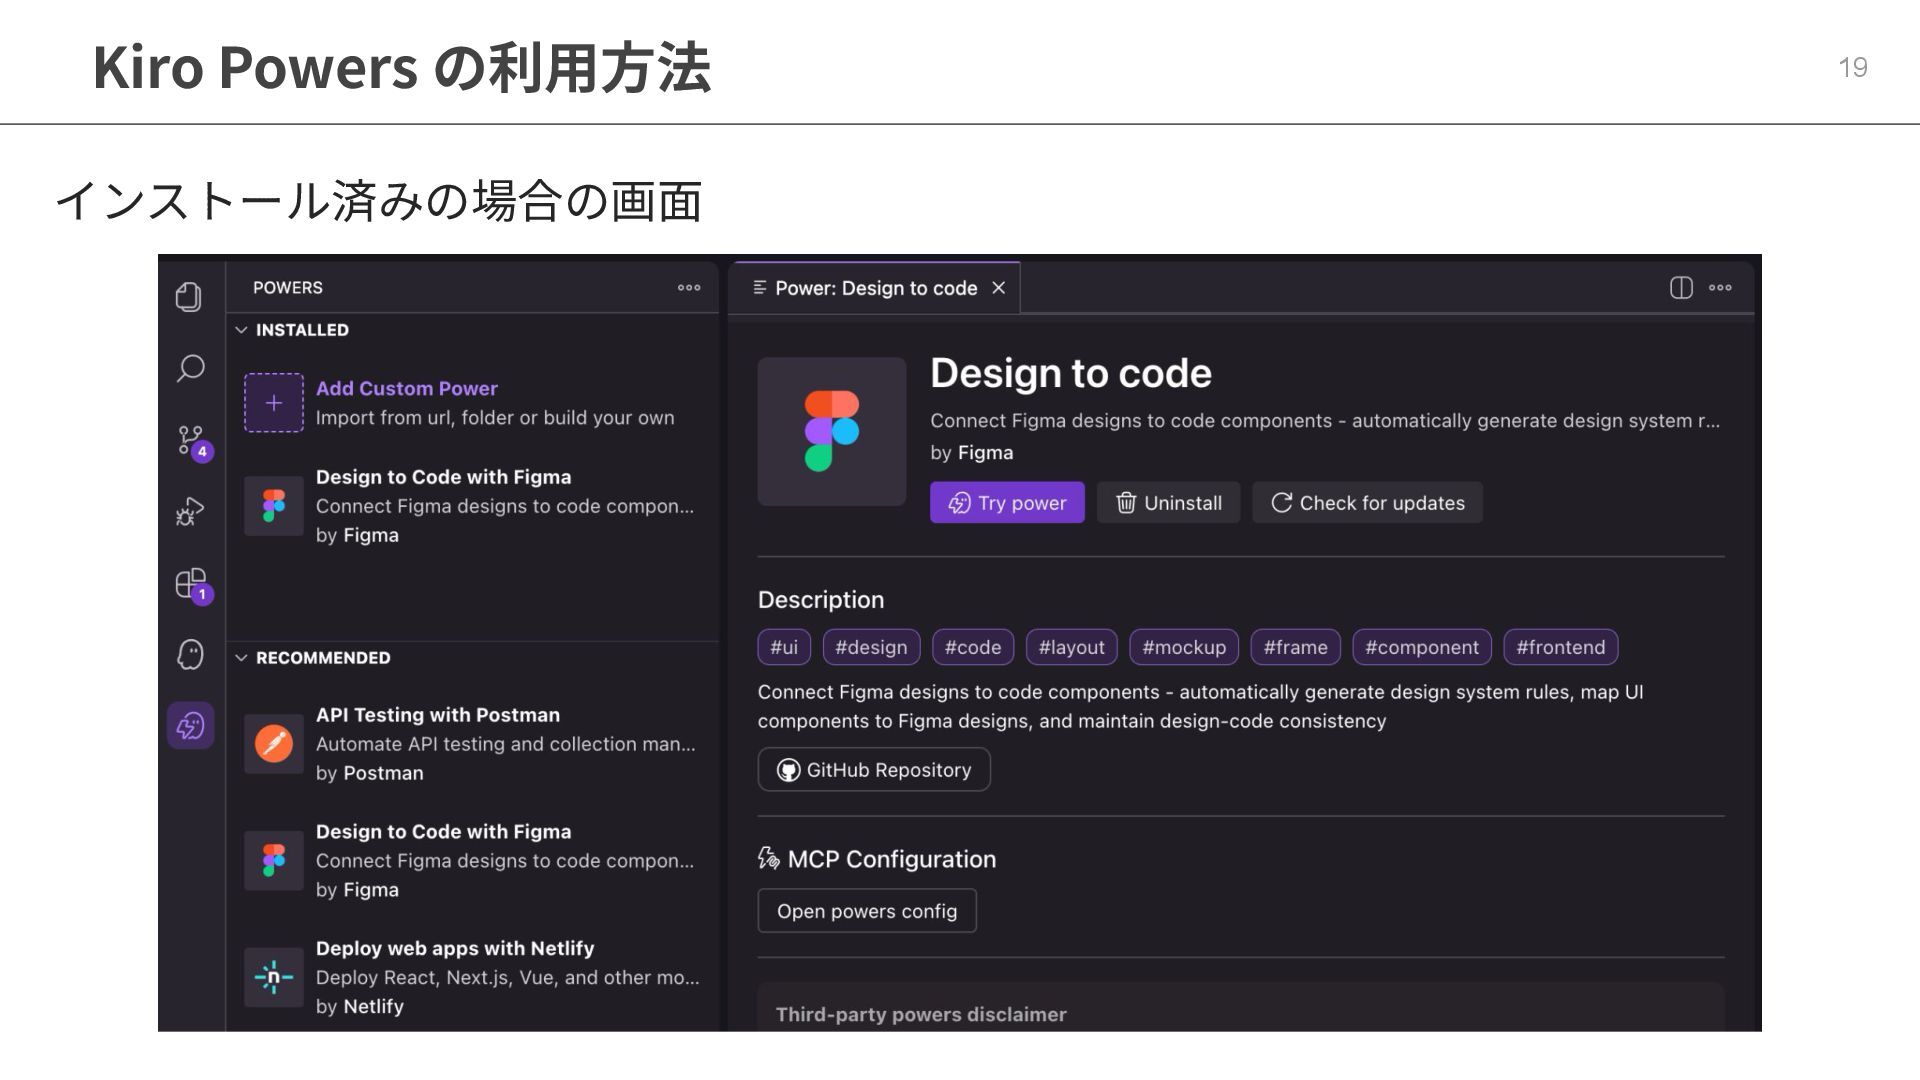This screenshot has height=1080, width=1920.
Task: Select the Powers icon in the activity bar
Action: tap(190, 726)
